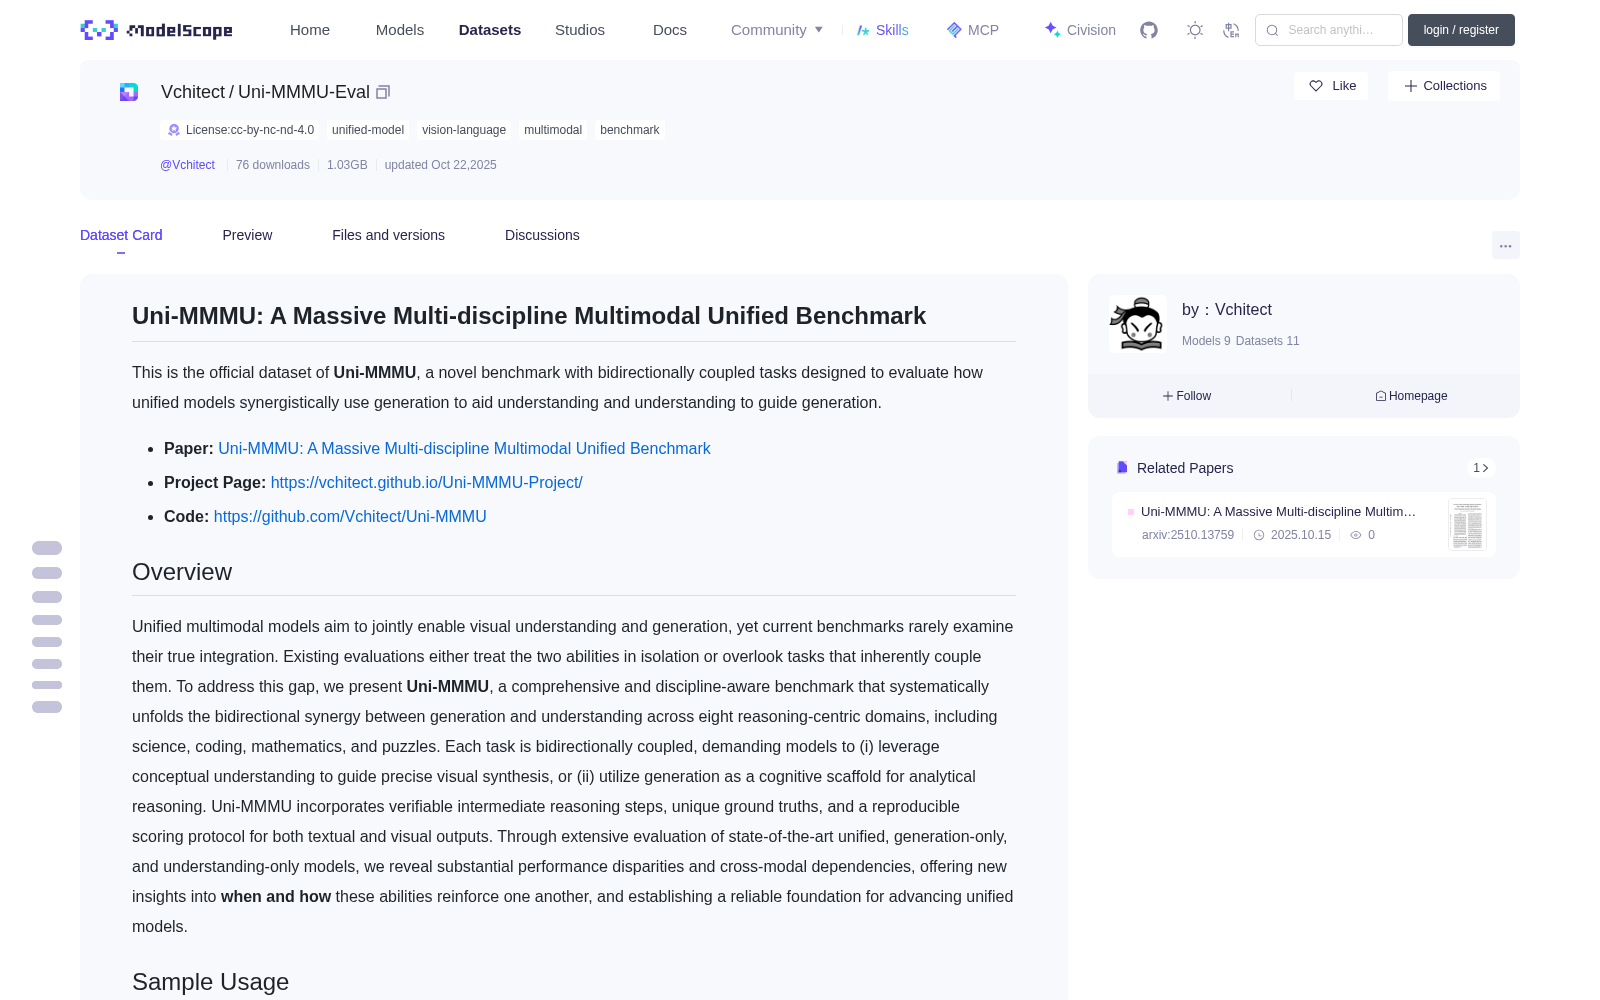Open the Paper link Uni-MMMU benchmark
Viewport: 1600px width, 1000px height.
[464, 449]
